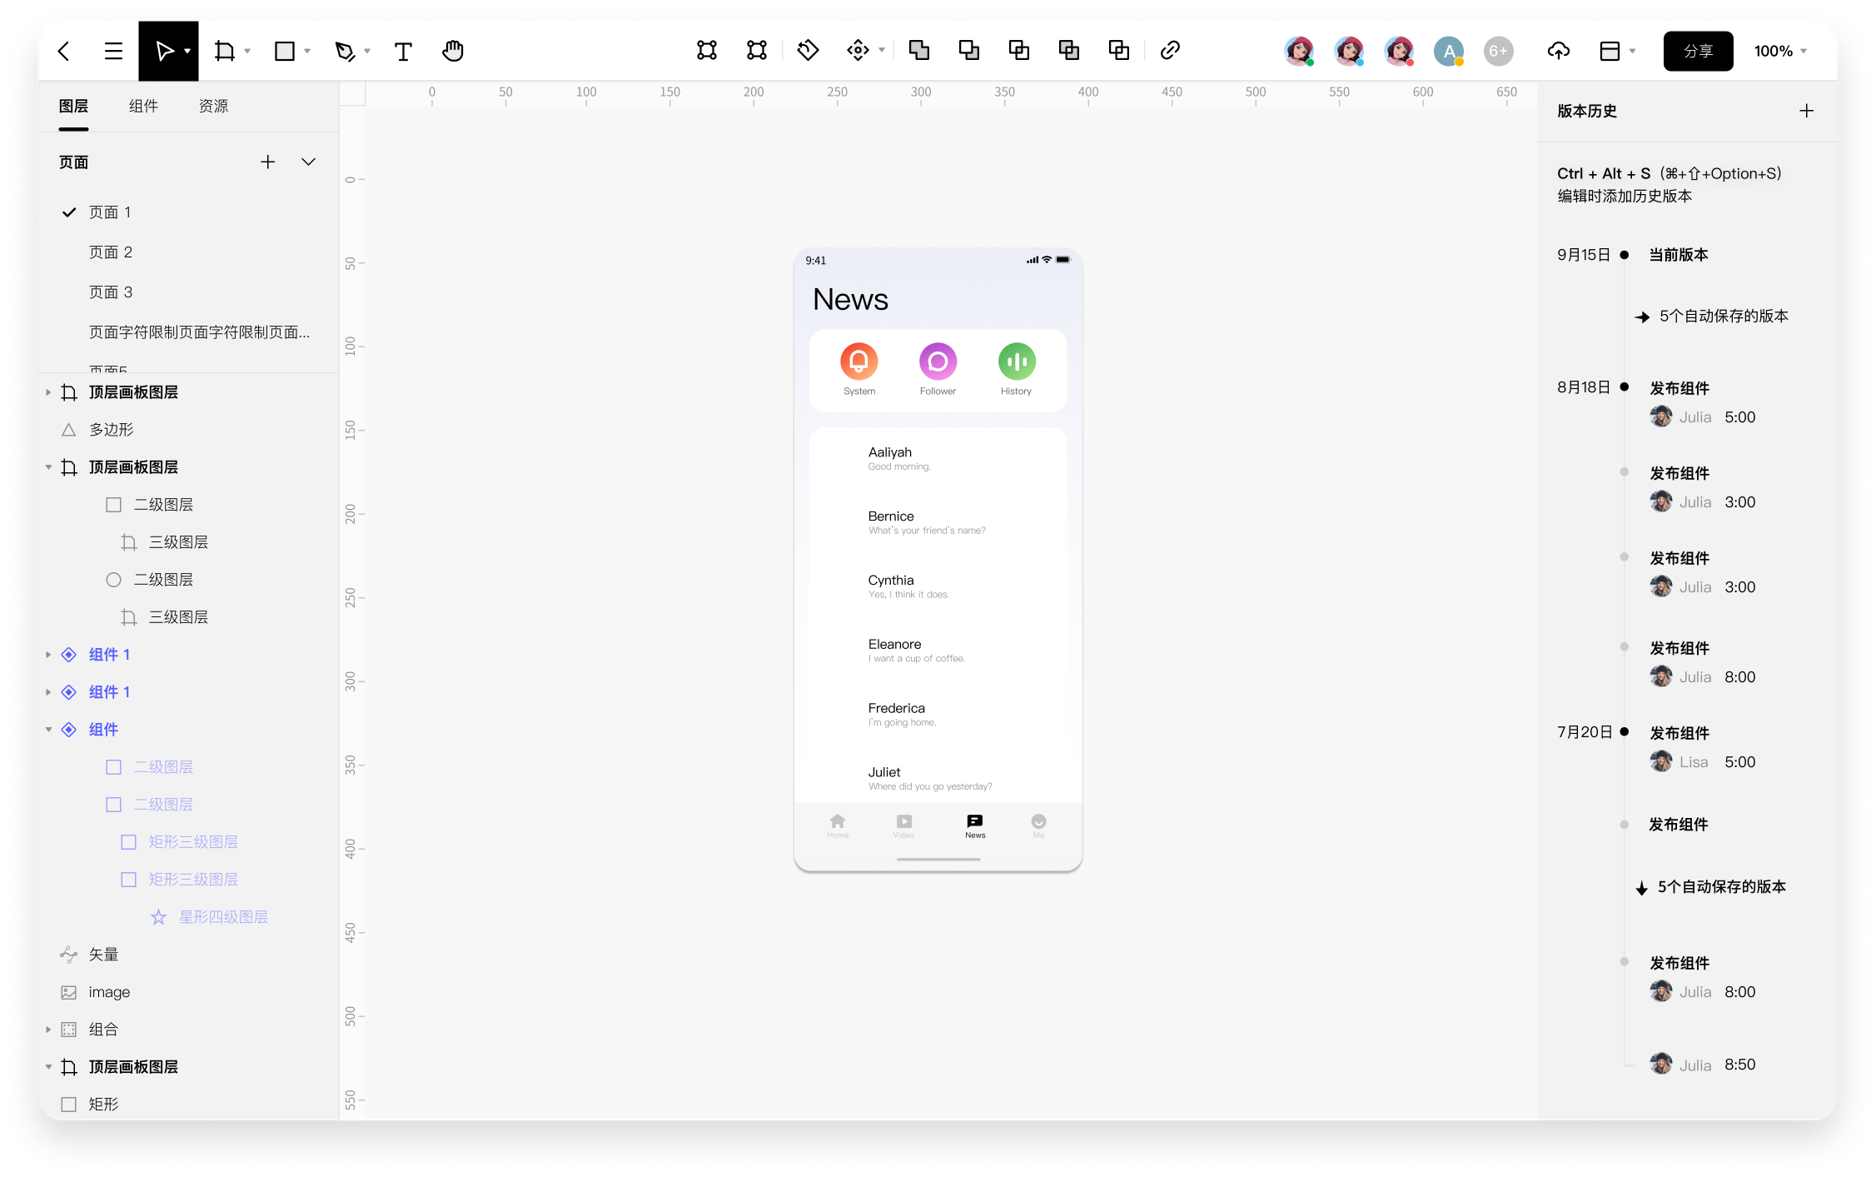
Task: Click the Pen tool icon
Action: click(x=345, y=51)
